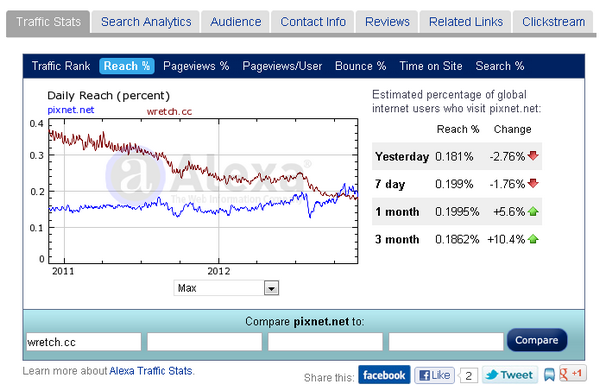Click the 3 month reach value 0.1862%
This screenshot has height=391, width=600.
pyautogui.click(x=457, y=239)
